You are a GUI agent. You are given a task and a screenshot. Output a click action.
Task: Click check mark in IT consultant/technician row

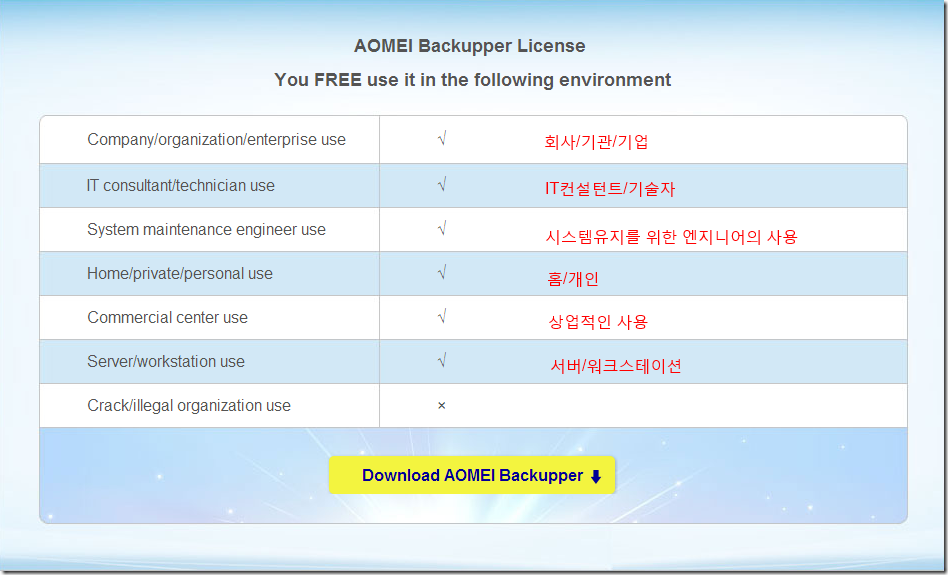click(442, 184)
